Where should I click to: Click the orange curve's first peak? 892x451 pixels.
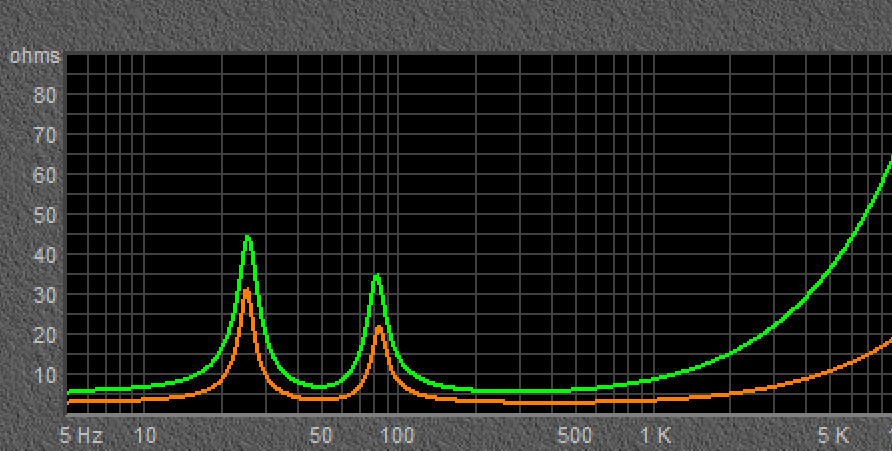click(246, 290)
